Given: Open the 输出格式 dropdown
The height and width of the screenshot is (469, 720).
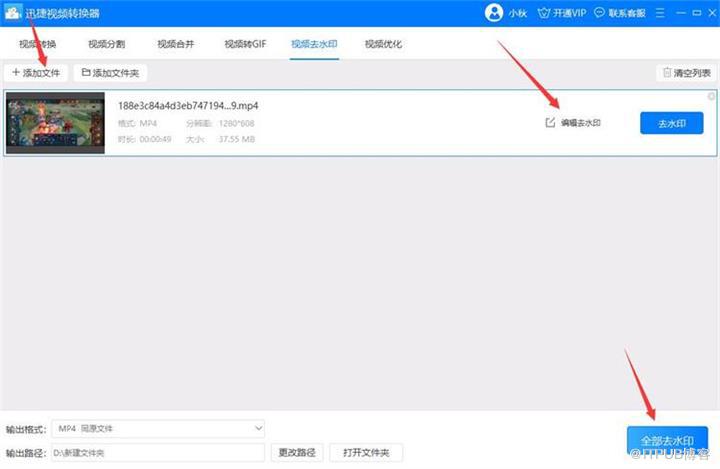Looking at the screenshot, I should pyautogui.click(x=158, y=429).
